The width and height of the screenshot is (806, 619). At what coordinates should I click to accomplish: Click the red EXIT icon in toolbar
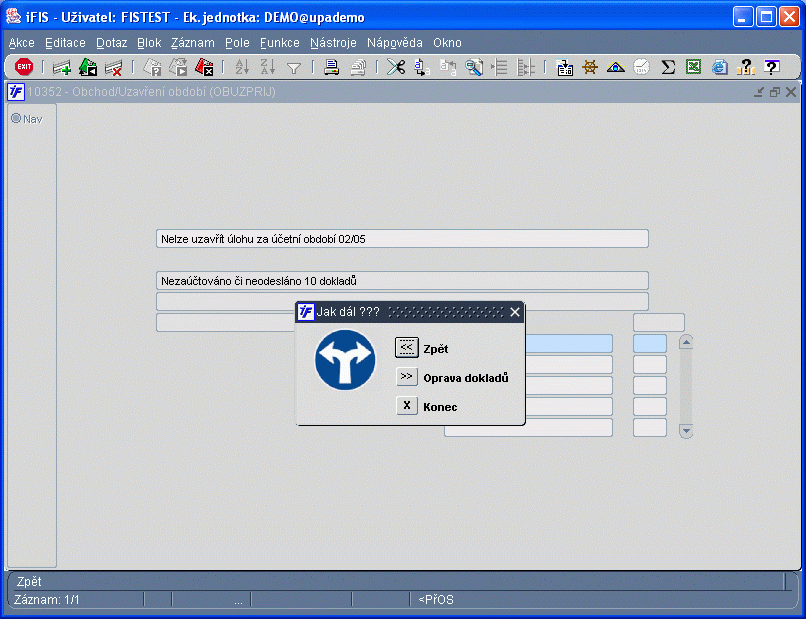[24, 67]
